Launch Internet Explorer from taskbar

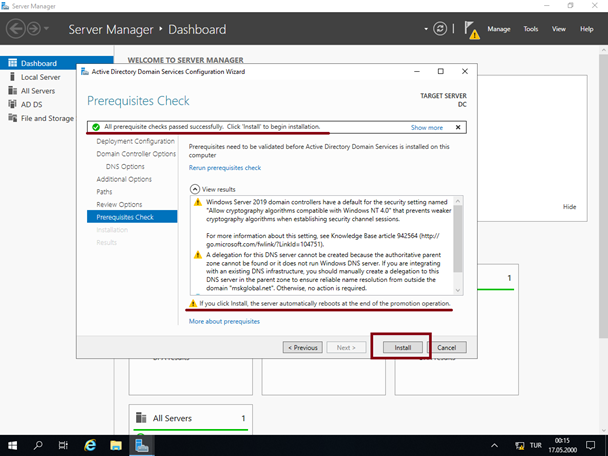coord(90,445)
